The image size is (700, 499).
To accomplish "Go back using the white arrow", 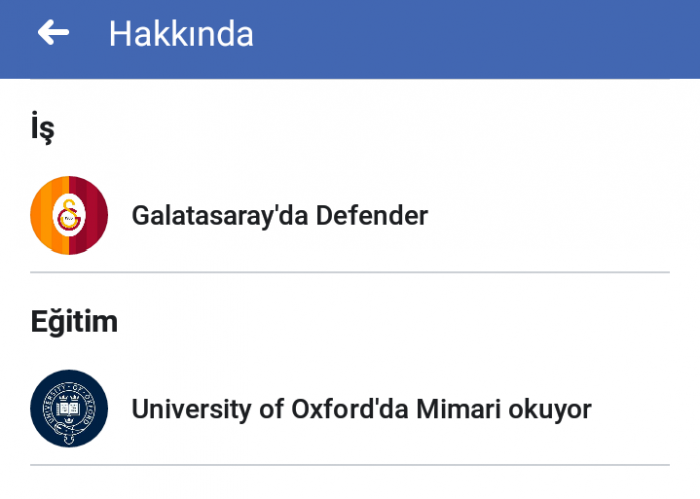I will tap(53, 32).
